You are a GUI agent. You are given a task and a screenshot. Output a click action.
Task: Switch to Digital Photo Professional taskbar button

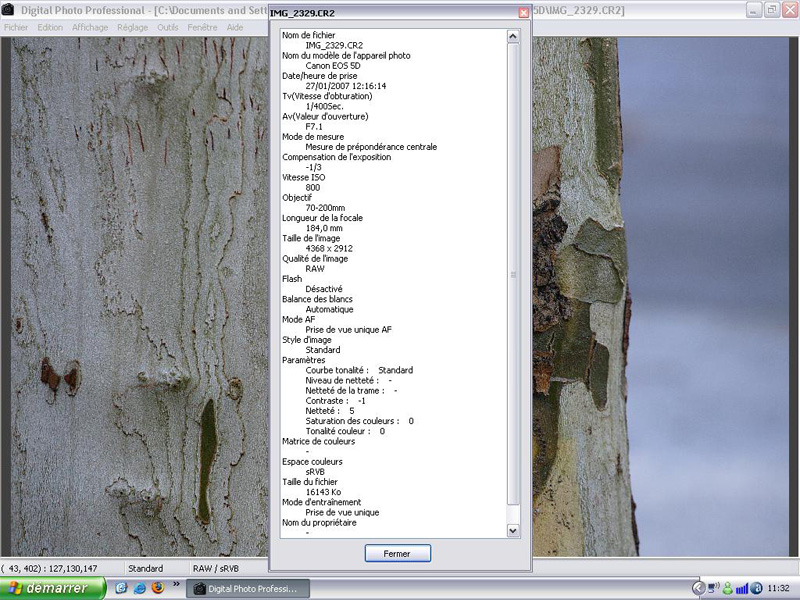tap(248, 589)
